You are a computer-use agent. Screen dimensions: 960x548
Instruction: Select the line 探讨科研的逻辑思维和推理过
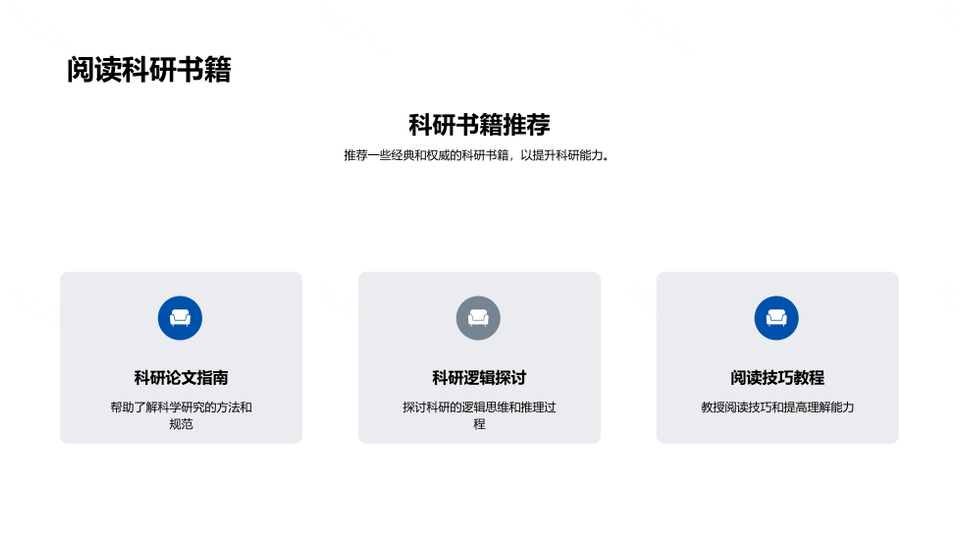click(479, 407)
